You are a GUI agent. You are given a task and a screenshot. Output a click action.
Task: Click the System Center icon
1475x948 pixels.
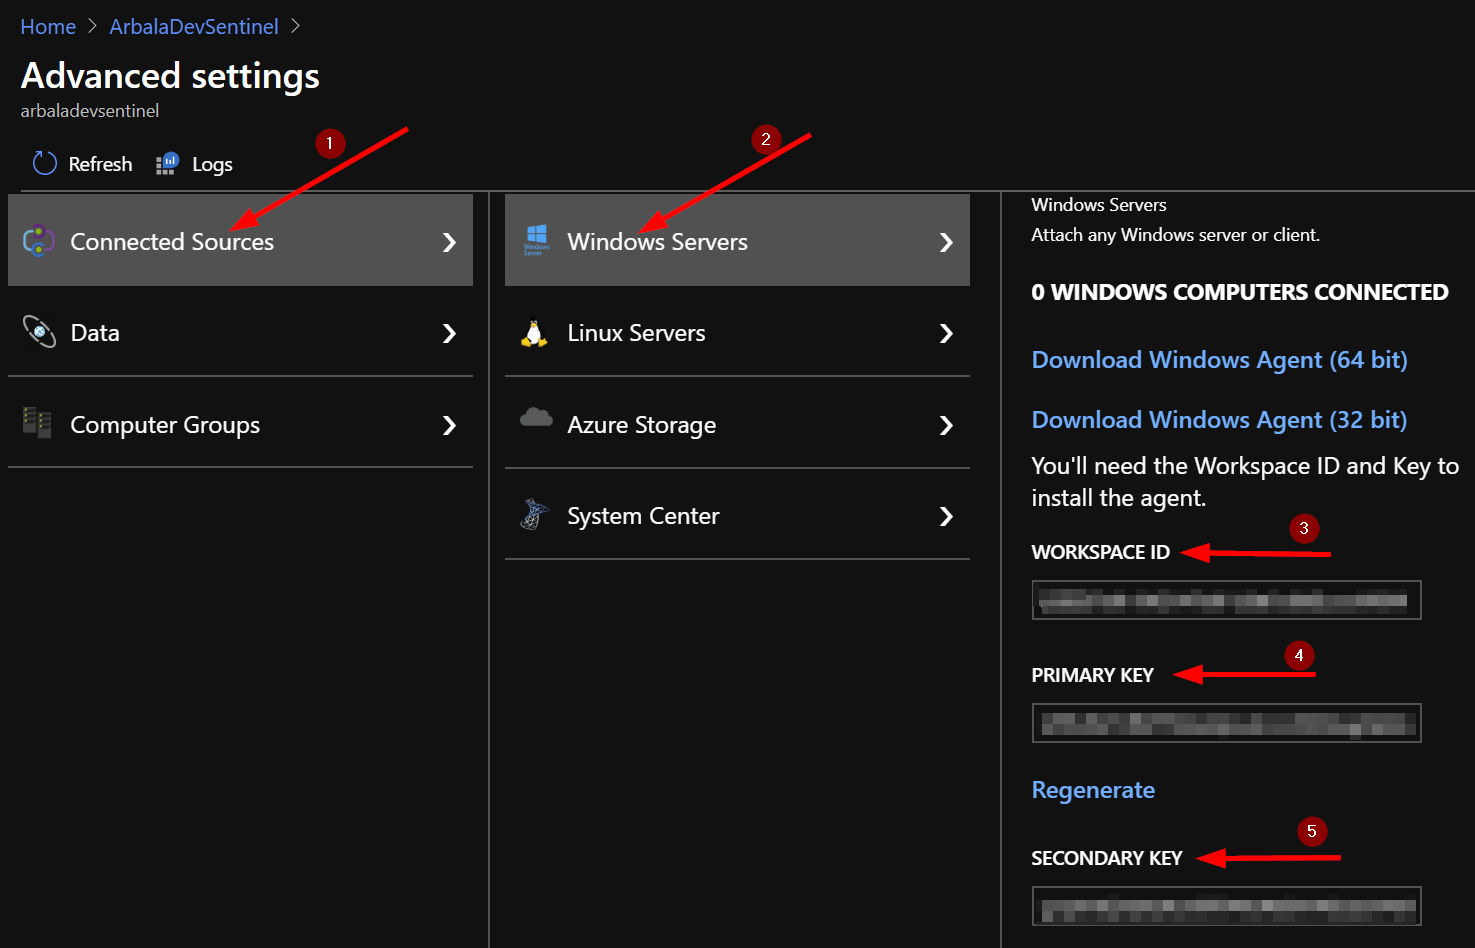534,514
